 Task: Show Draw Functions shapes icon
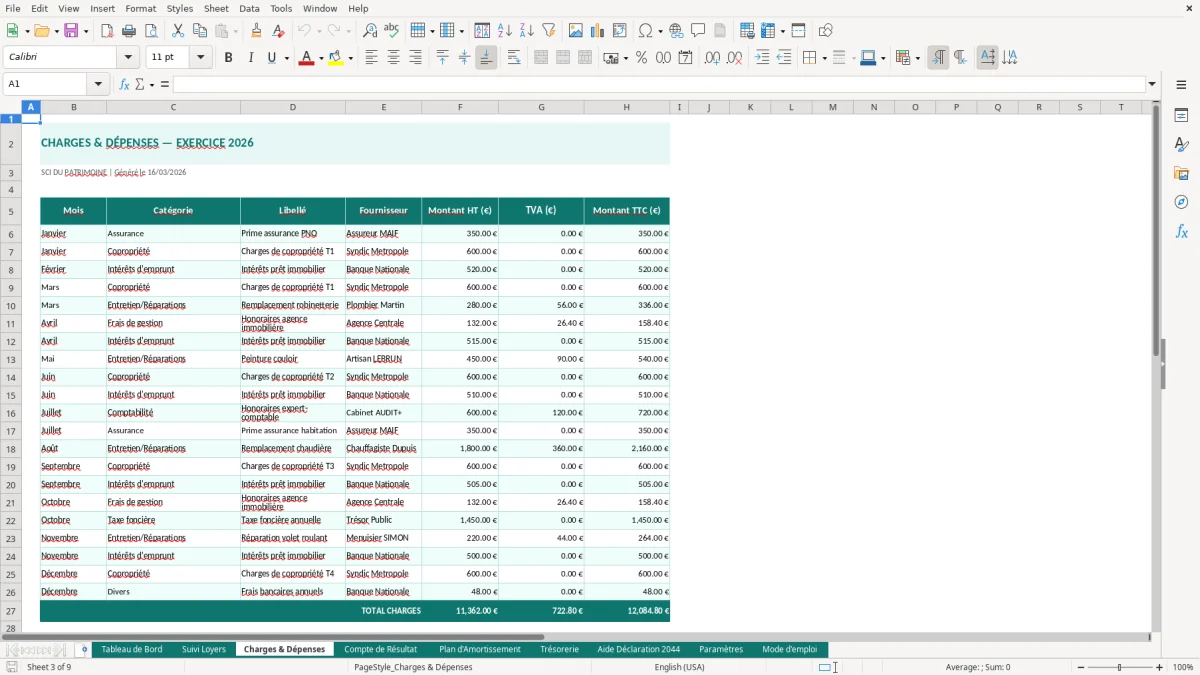(826, 31)
